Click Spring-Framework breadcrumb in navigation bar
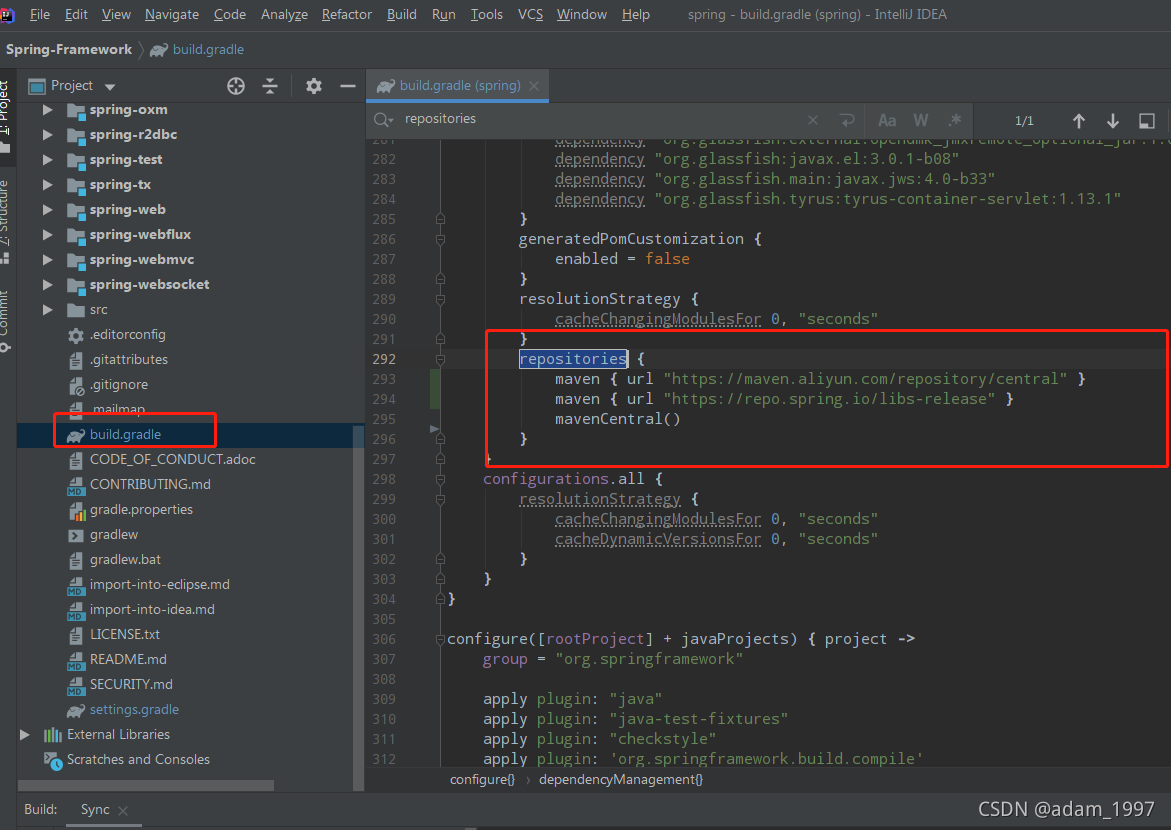1171x830 pixels. pyautogui.click(x=69, y=49)
